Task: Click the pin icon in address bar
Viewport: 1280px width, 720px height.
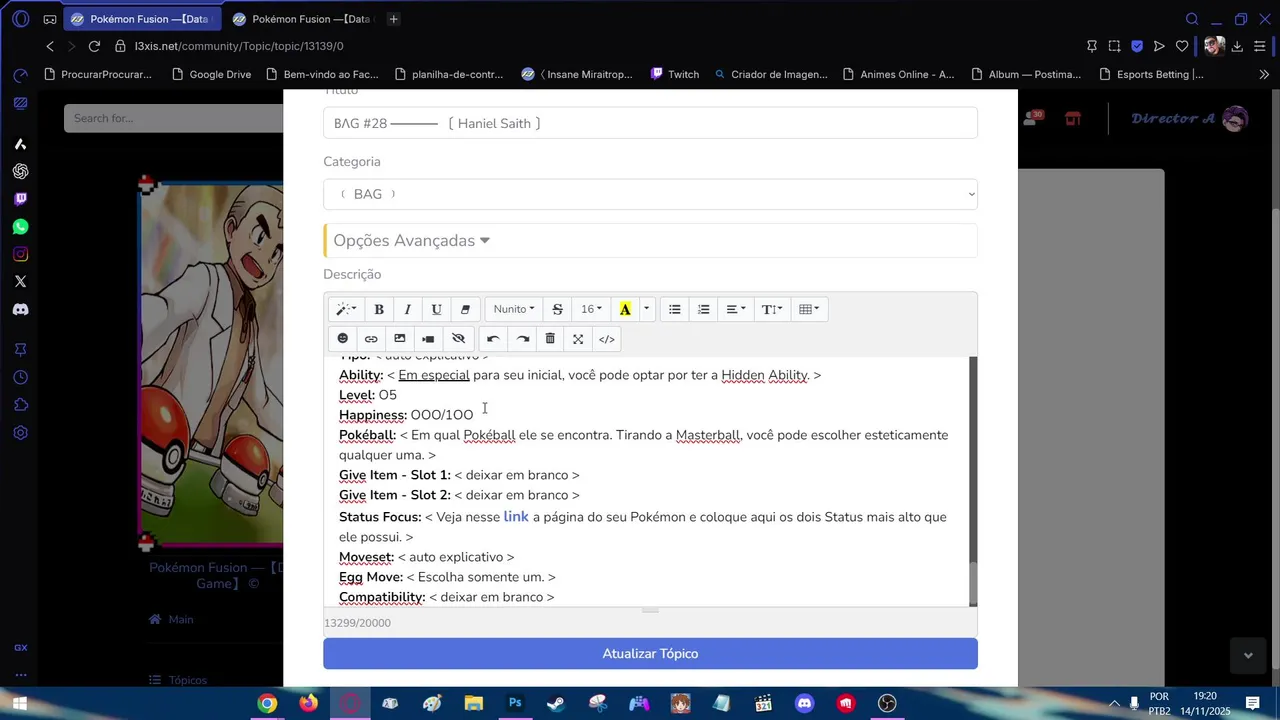Action: [1092, 46]
